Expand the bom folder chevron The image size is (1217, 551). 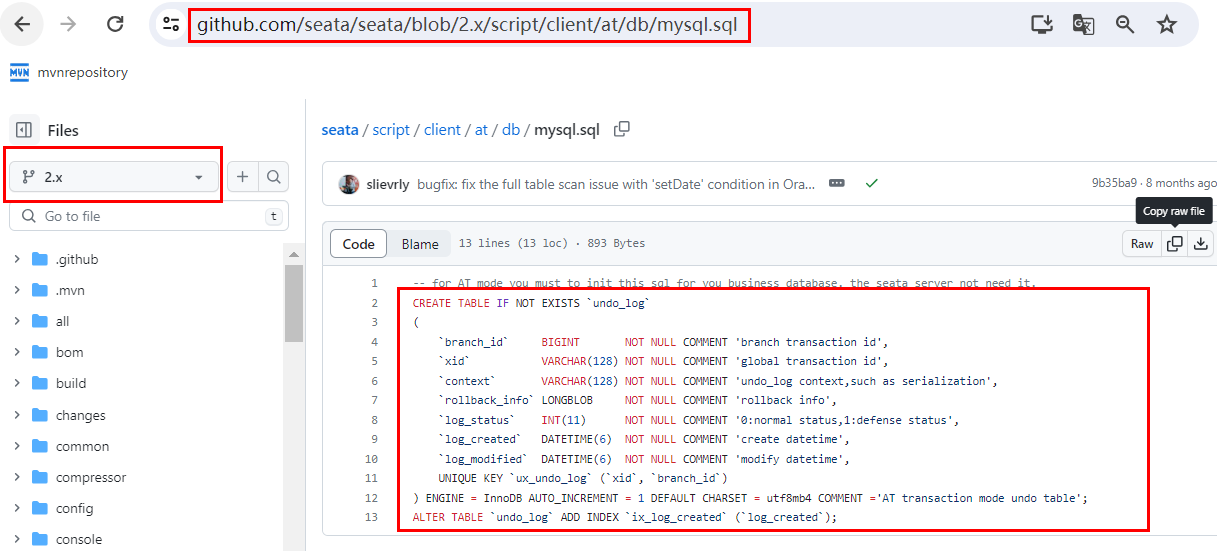click(x=17, y=352)
